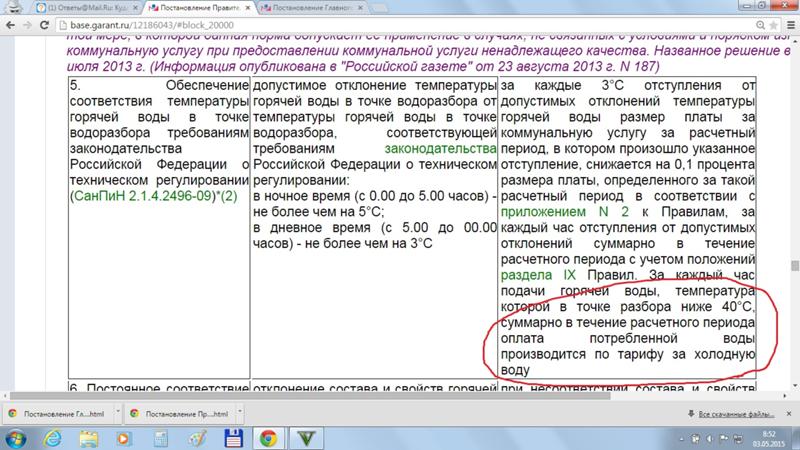Bookmark this page with the star icon

point(773,25)
